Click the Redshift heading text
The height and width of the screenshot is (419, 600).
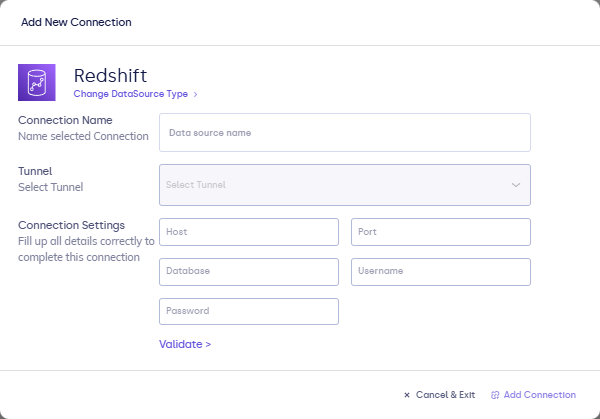(110, 75)
